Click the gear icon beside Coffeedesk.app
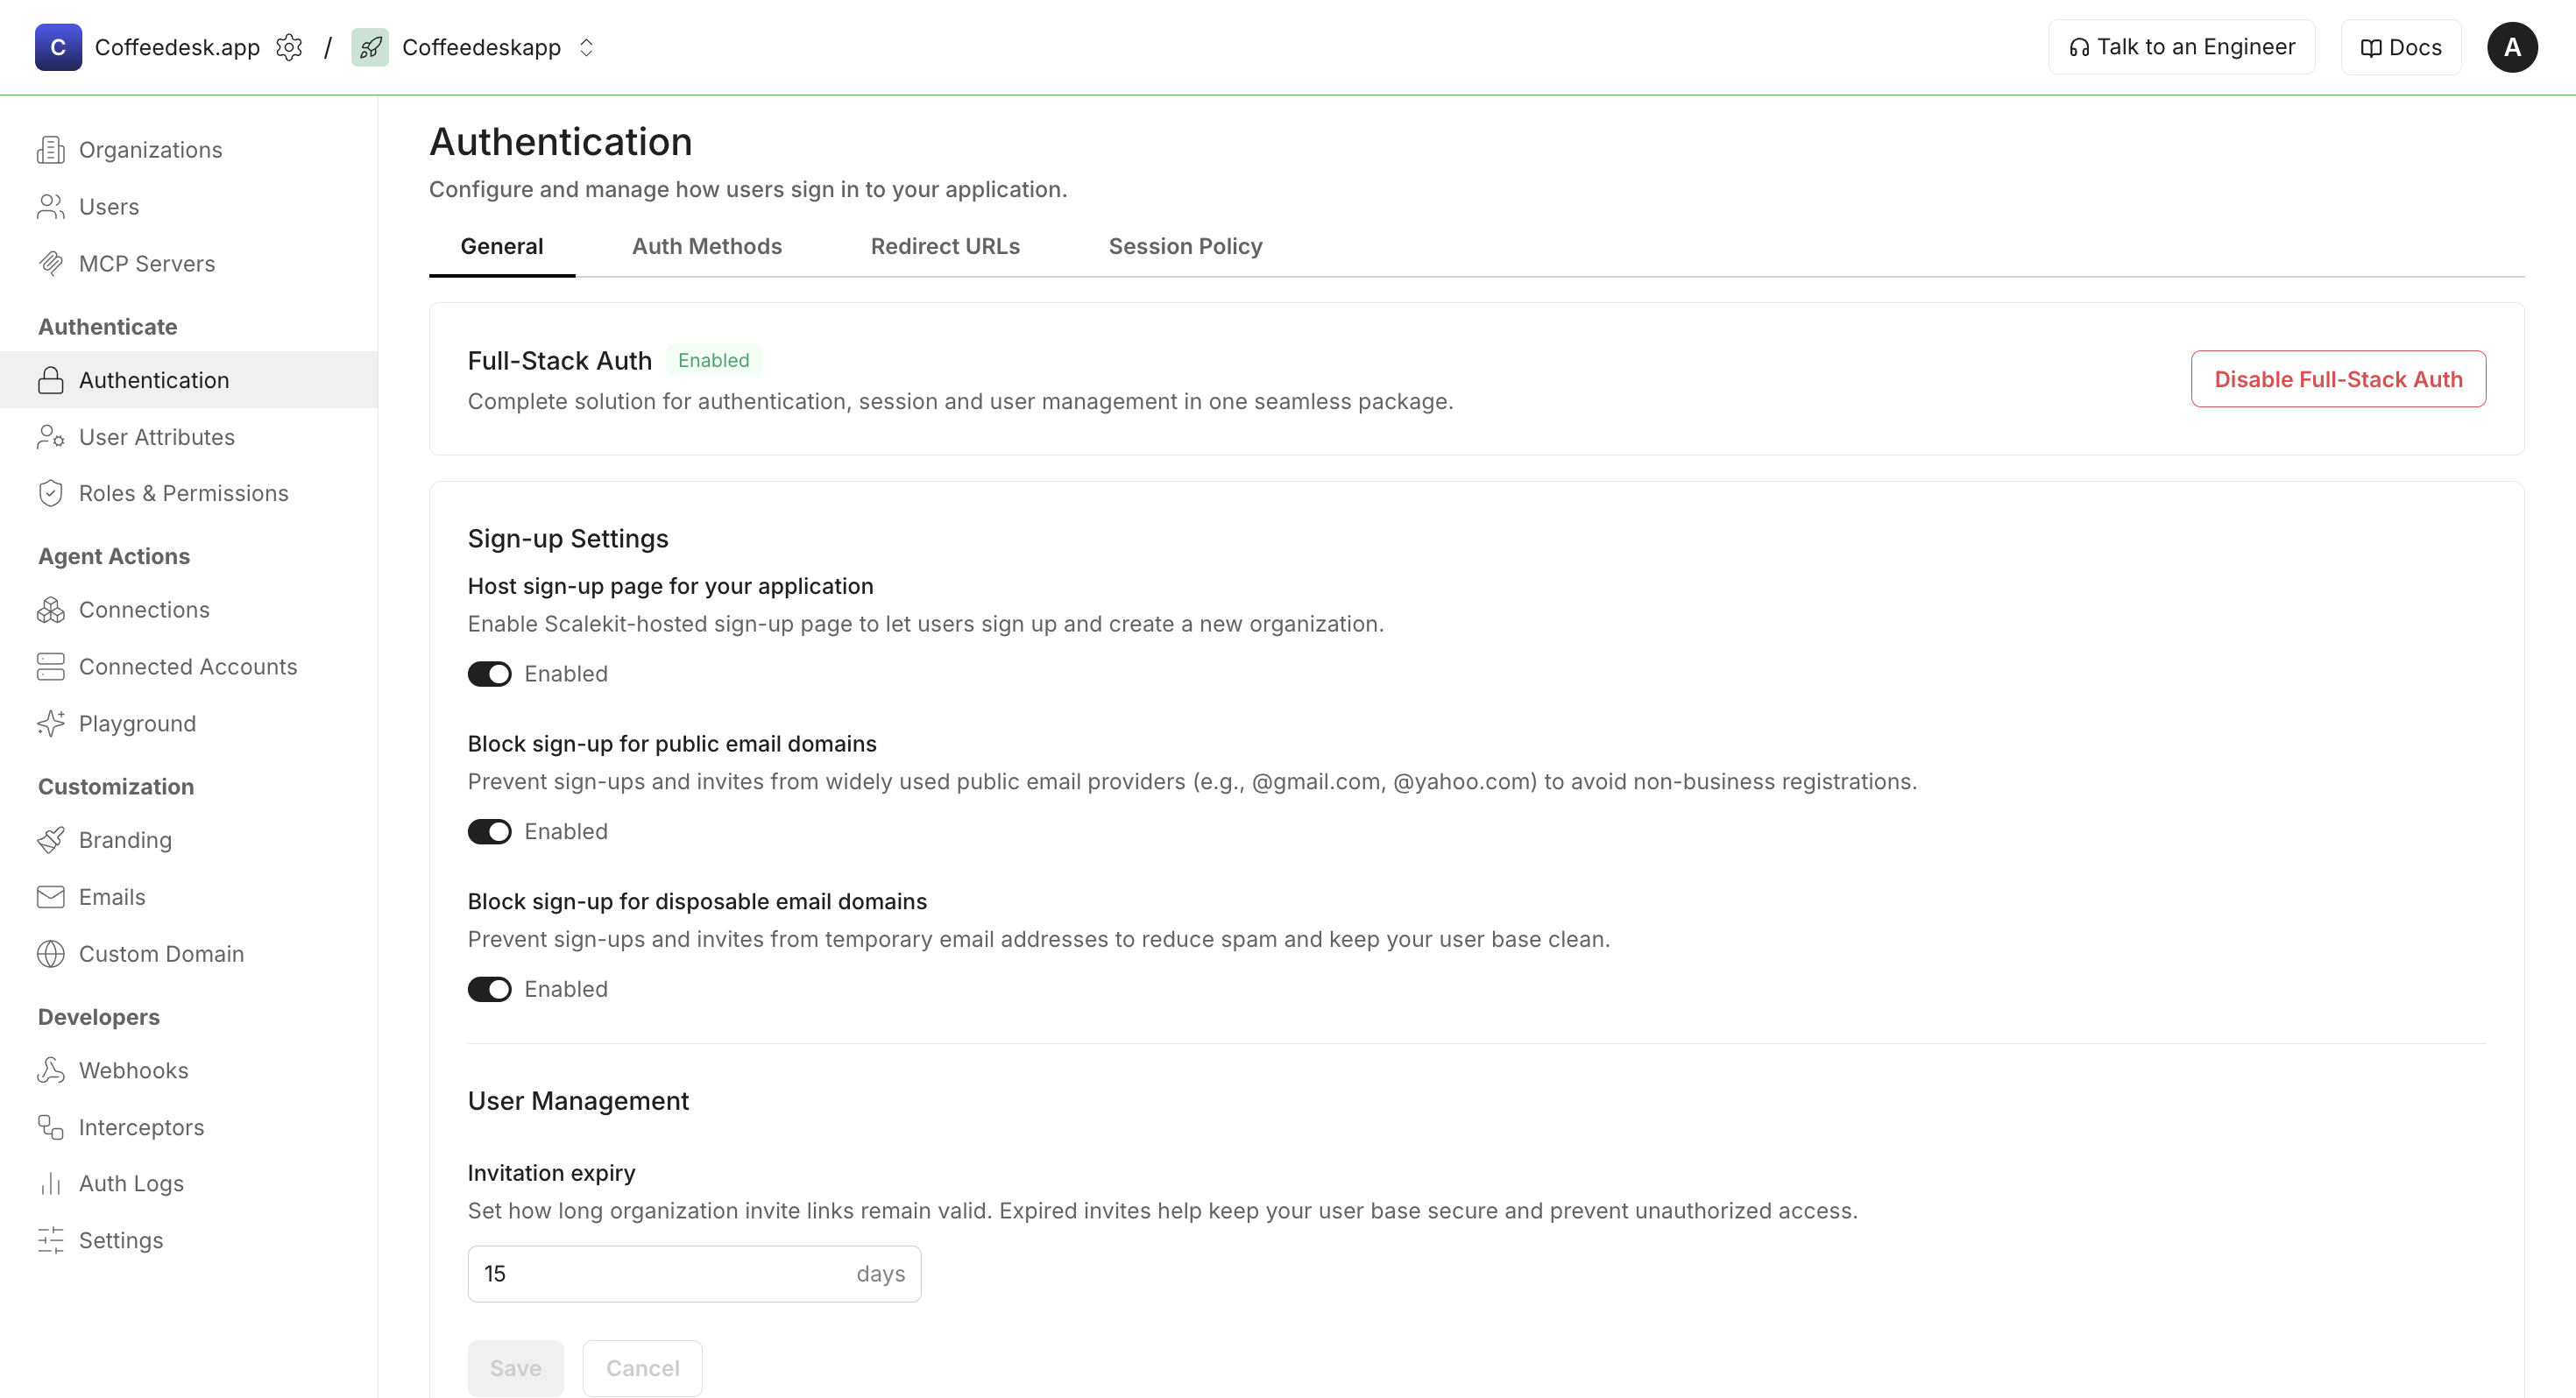This screenshot has height=1398, width=2576. click(289, 47)
